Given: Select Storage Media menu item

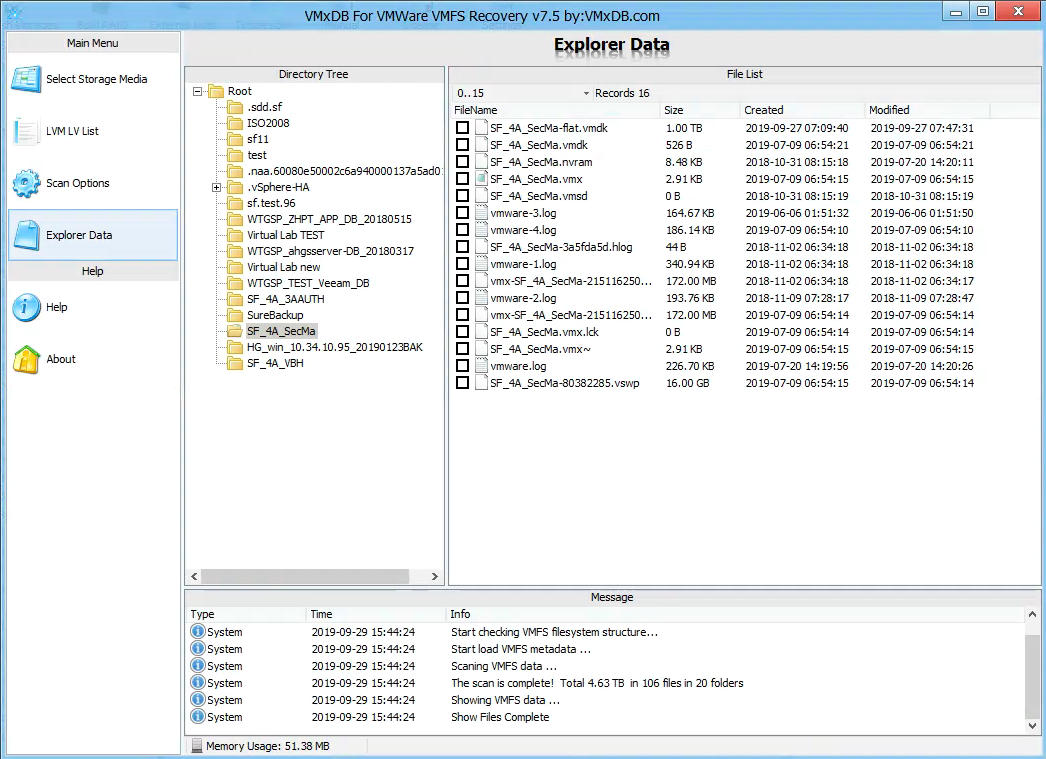Looking at the screenshot, I should (93, 79).
